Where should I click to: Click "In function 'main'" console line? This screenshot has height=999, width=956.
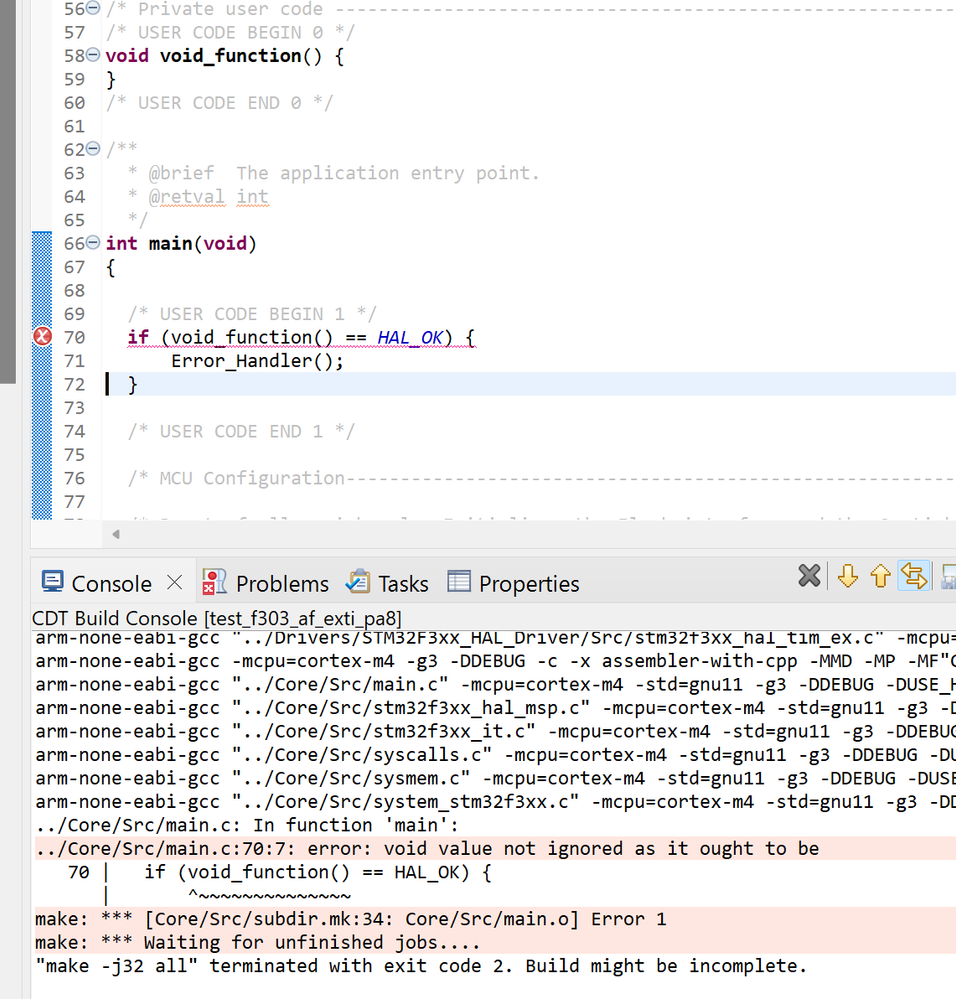click(246, 825)
